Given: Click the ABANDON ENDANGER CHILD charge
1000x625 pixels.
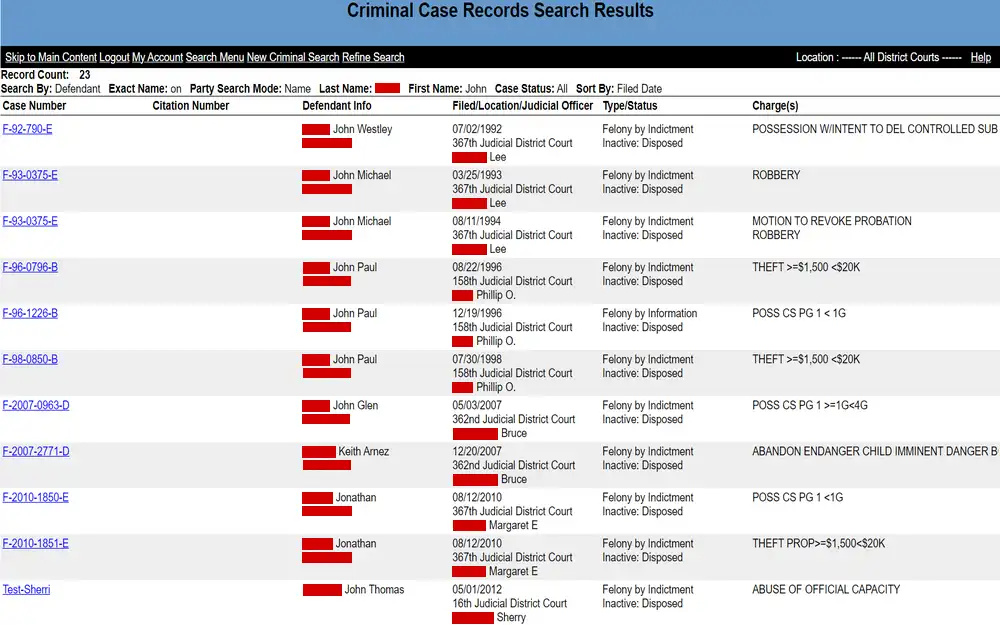Looking at the screenshot, I should click(875, 451).
